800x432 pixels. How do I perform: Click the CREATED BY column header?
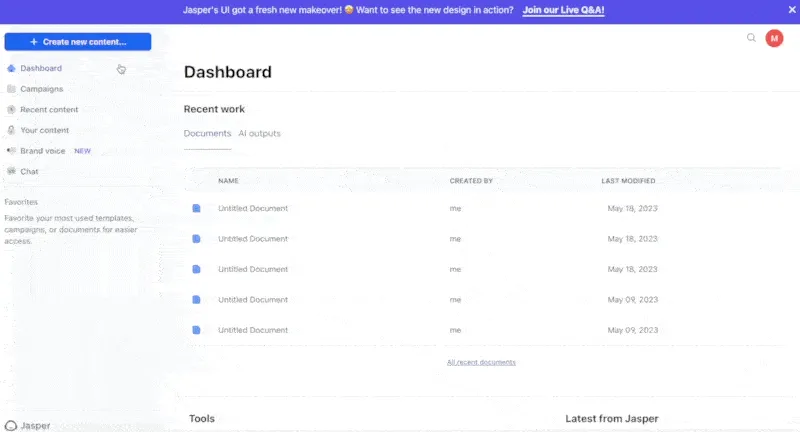(471, 181)
